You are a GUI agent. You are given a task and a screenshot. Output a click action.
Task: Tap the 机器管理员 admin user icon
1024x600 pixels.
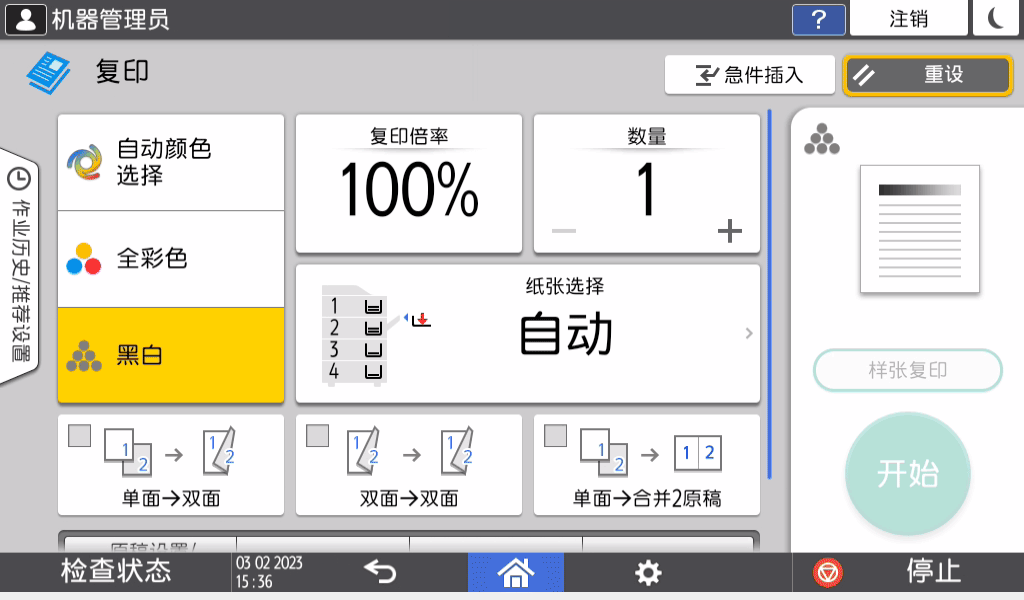(25, 18)
